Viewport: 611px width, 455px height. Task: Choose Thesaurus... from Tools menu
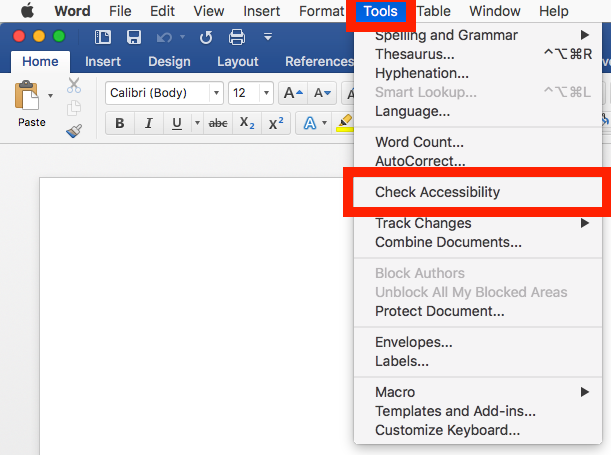click(x=478, y=54)
